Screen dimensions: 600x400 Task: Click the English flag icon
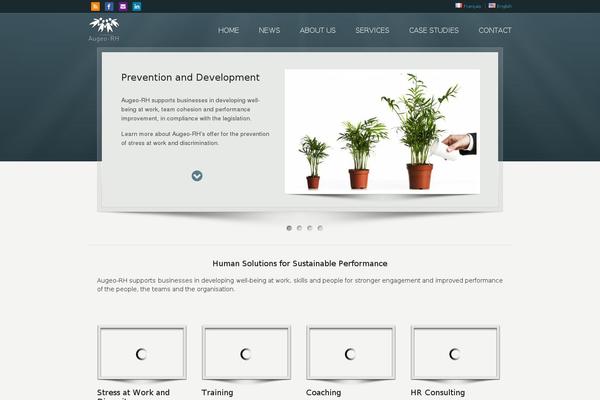pyautogui.click(x=492, y=5)
